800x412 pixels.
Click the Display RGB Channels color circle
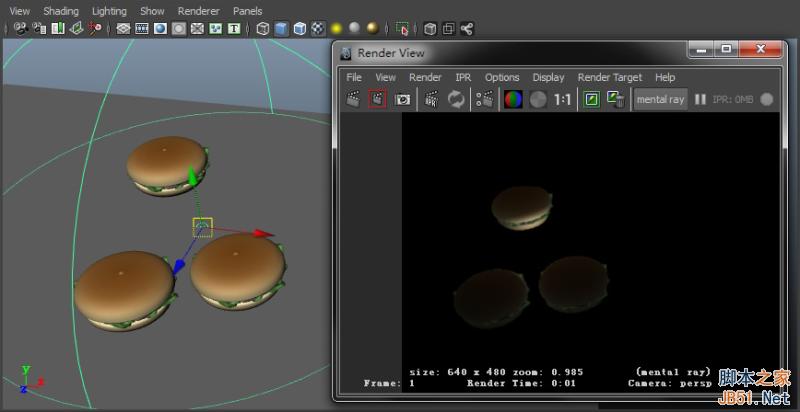tap(513, 99)
